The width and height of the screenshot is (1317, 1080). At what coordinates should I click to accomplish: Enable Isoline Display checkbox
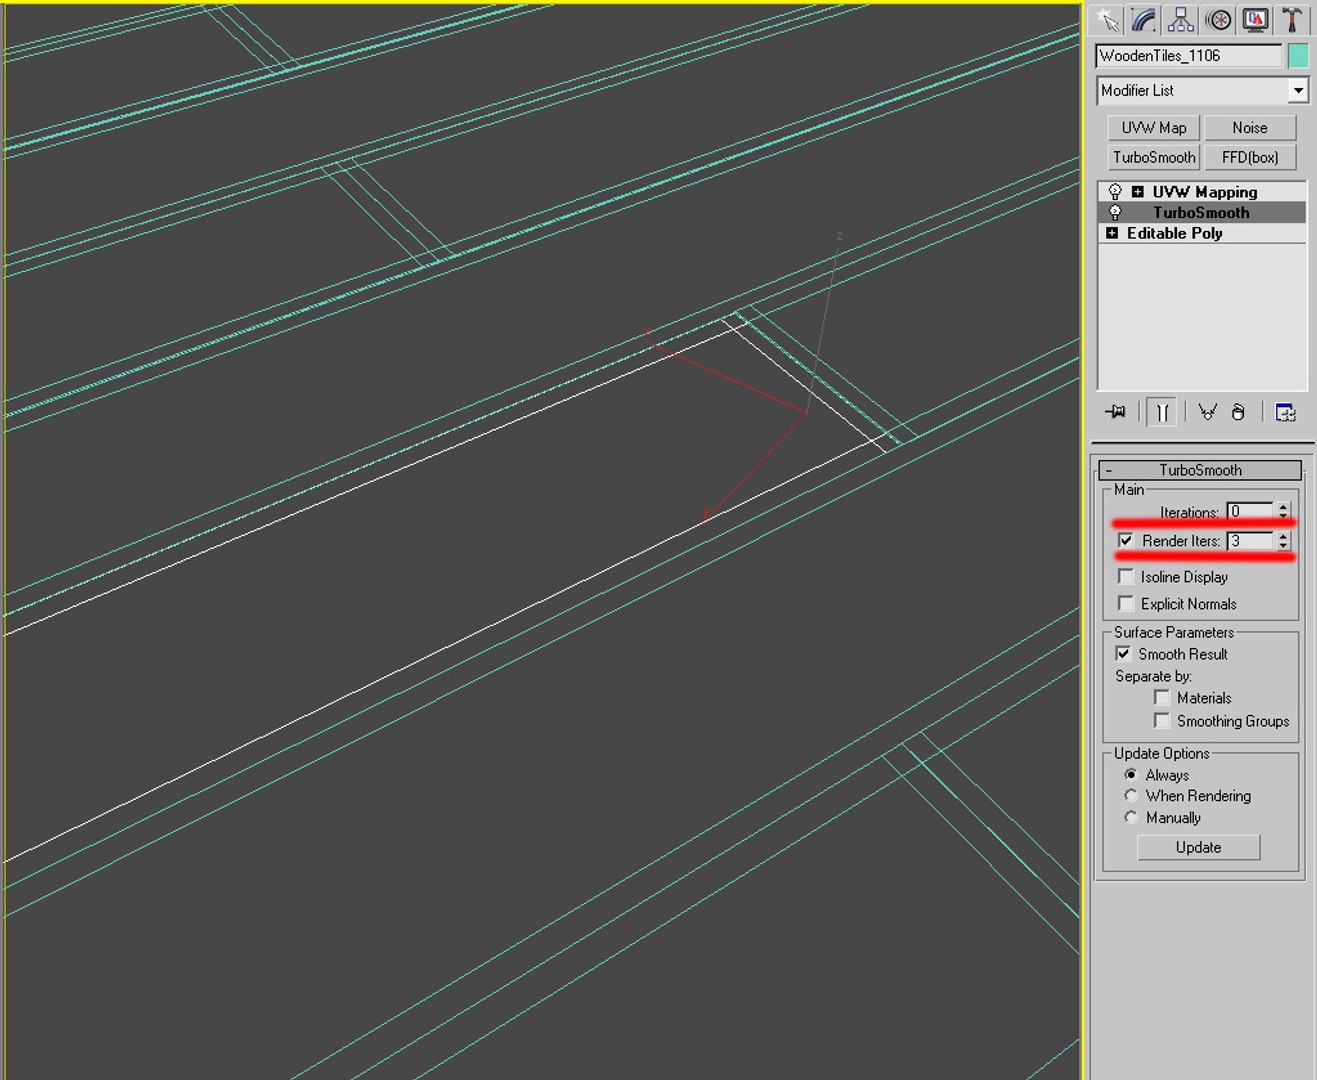[x=1126, y=577]
